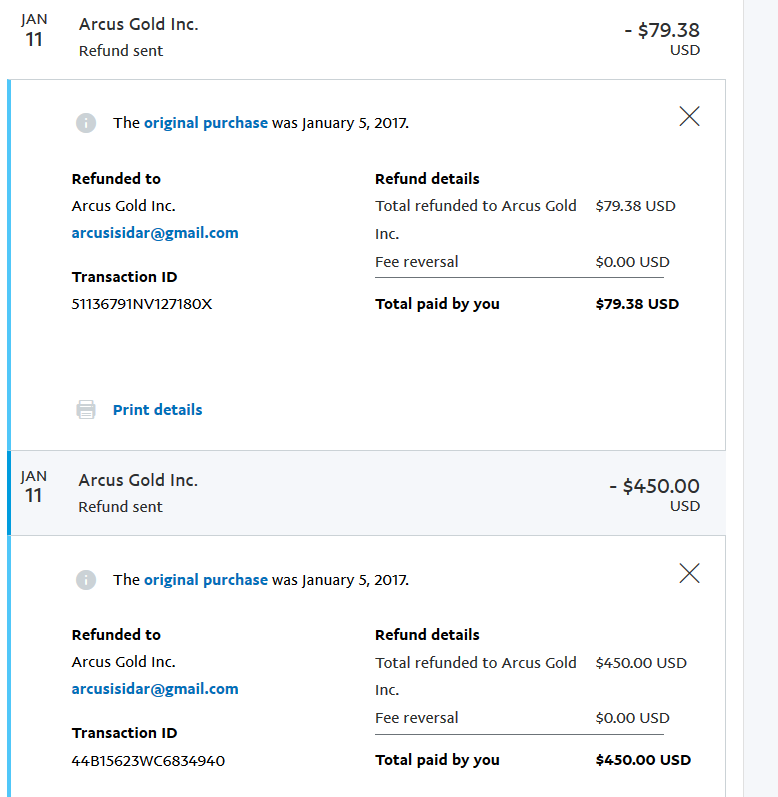Click info icon in the $450.00 refund panel
This screenshot has width=778, height=797.
coord(86,580)
